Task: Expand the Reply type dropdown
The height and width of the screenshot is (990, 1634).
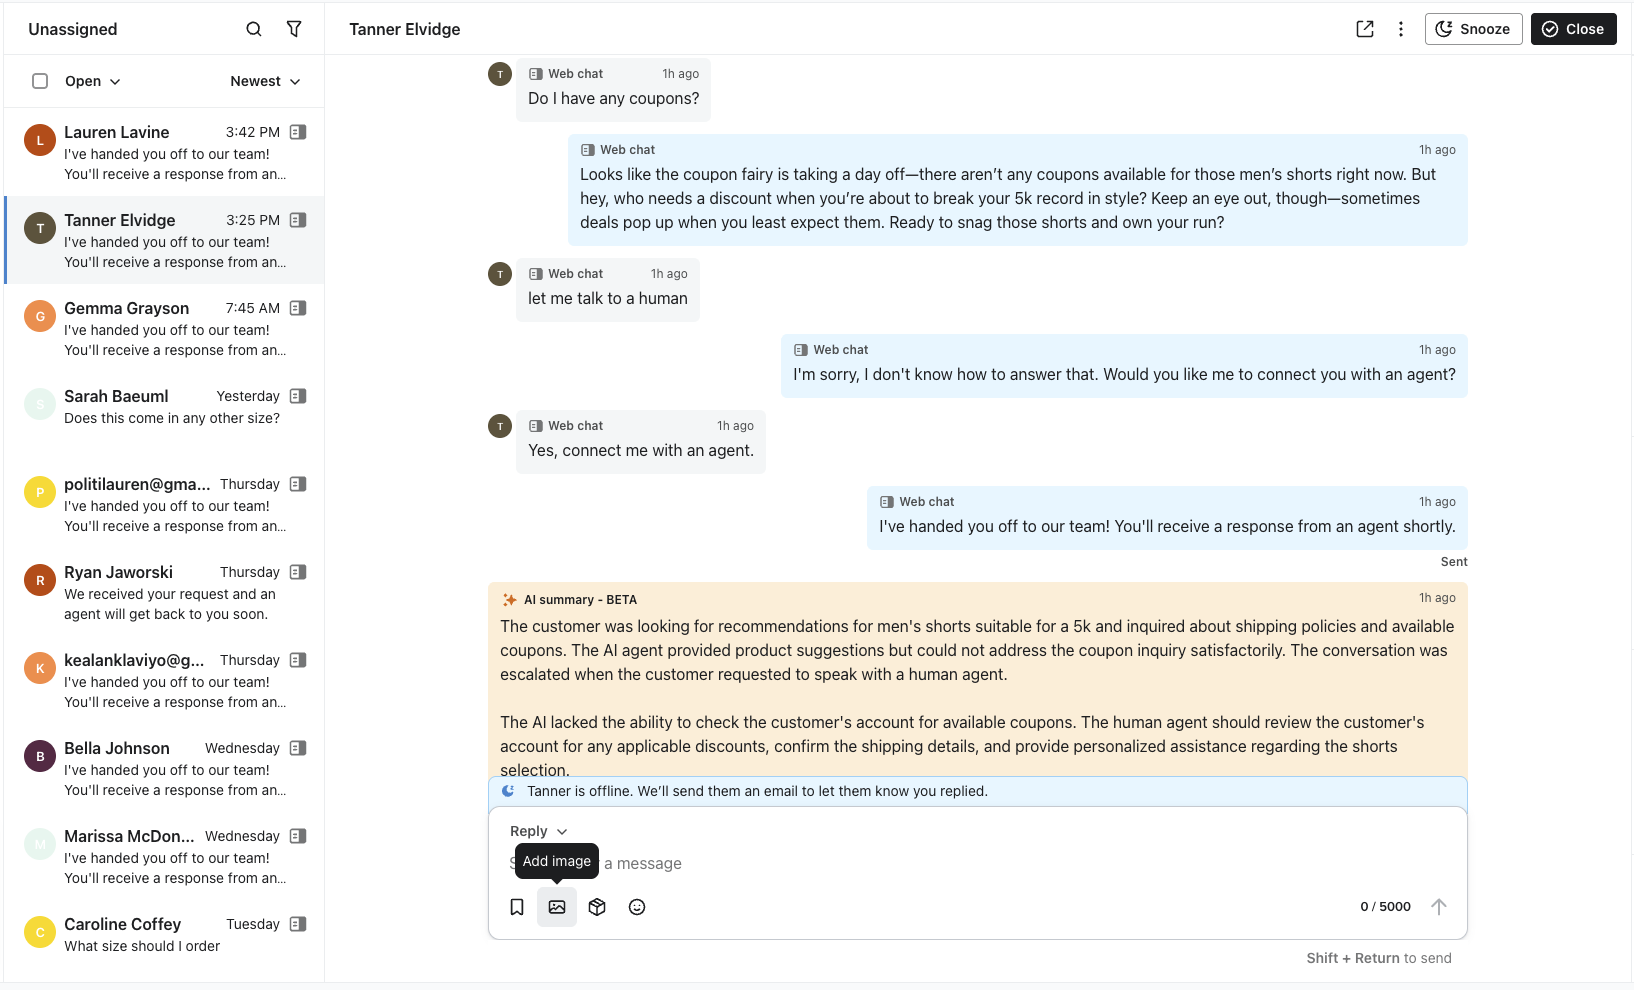Action: [538, 831]
